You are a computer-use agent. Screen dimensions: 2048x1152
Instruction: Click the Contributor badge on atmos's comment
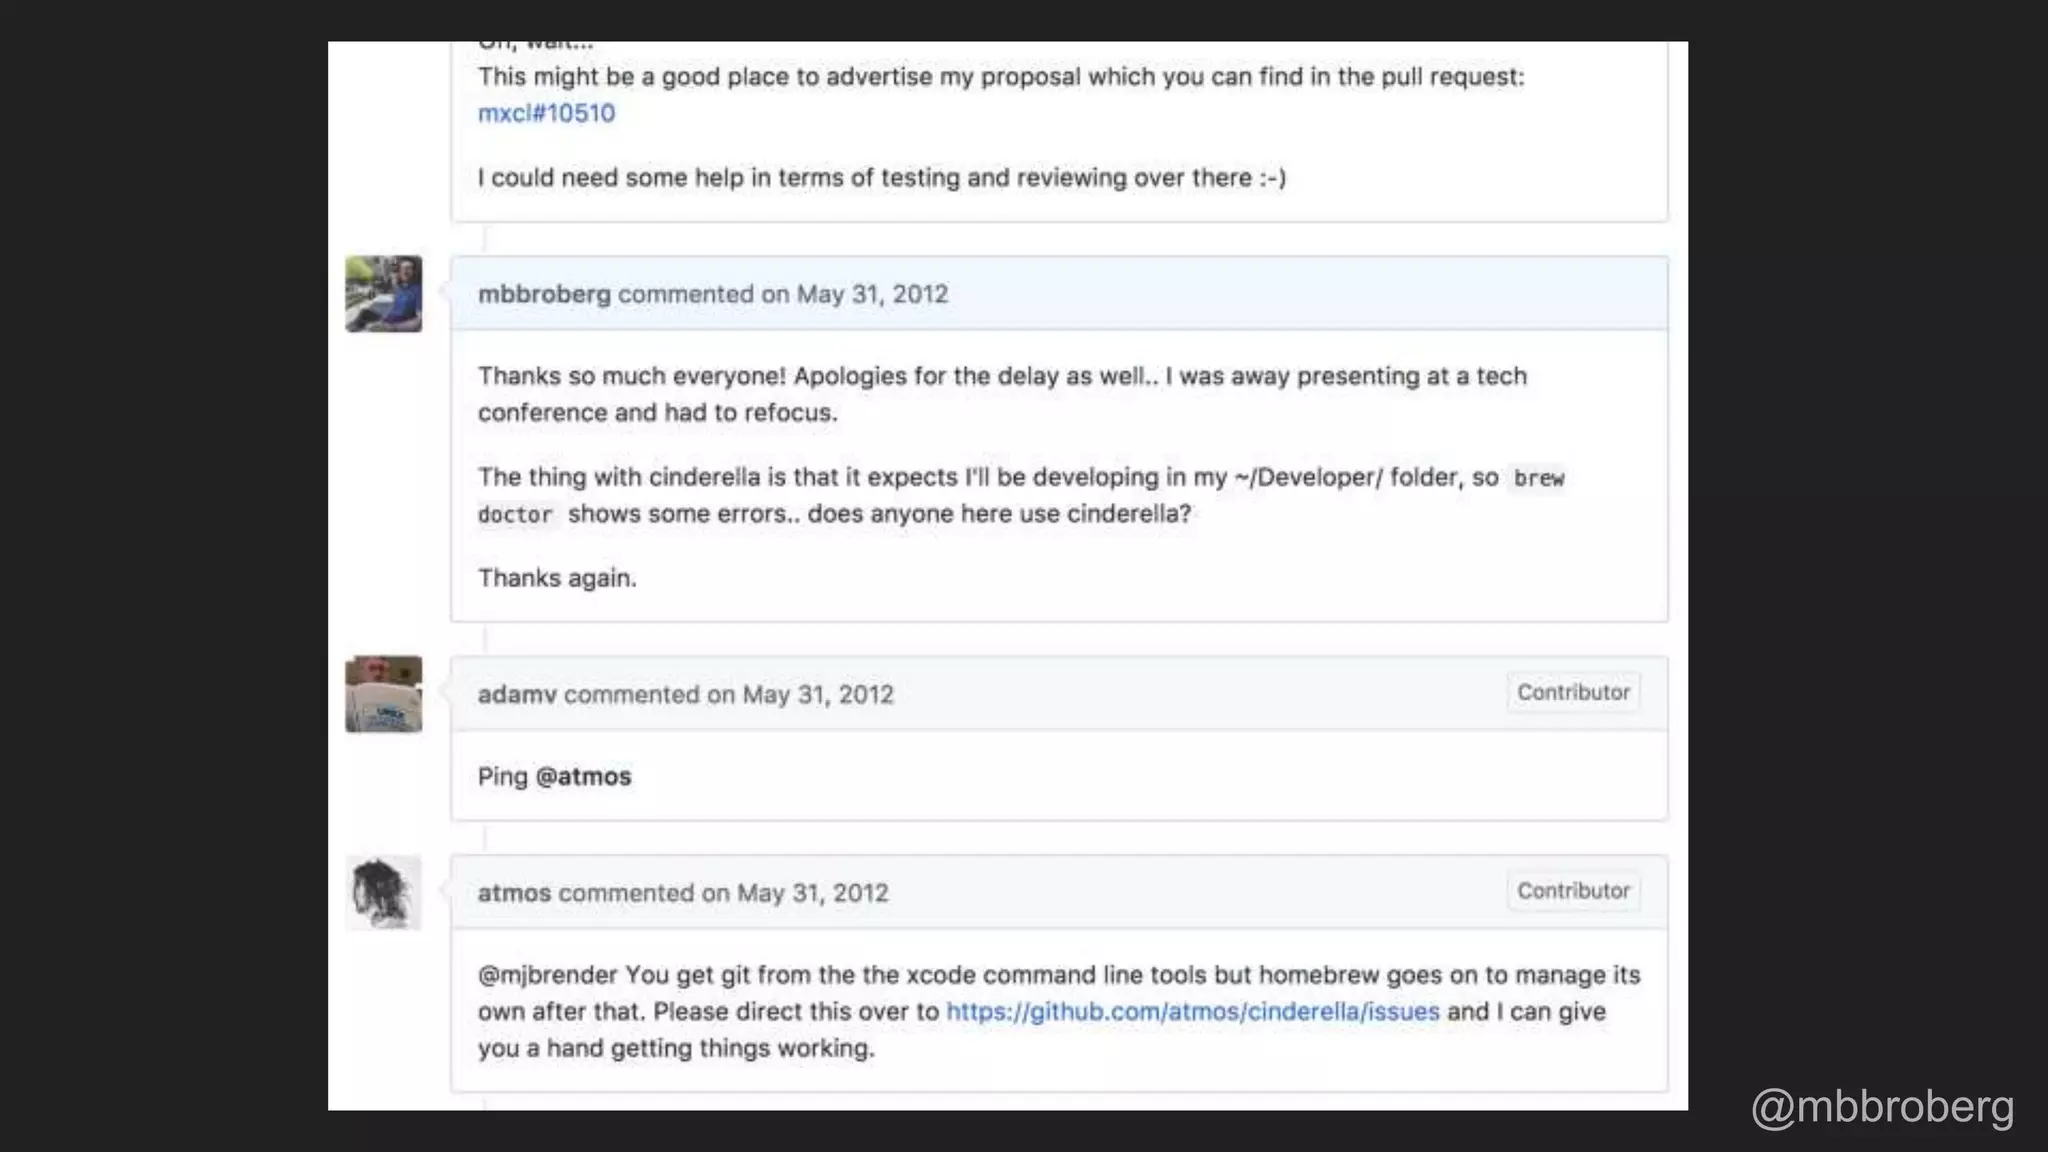1572,890
